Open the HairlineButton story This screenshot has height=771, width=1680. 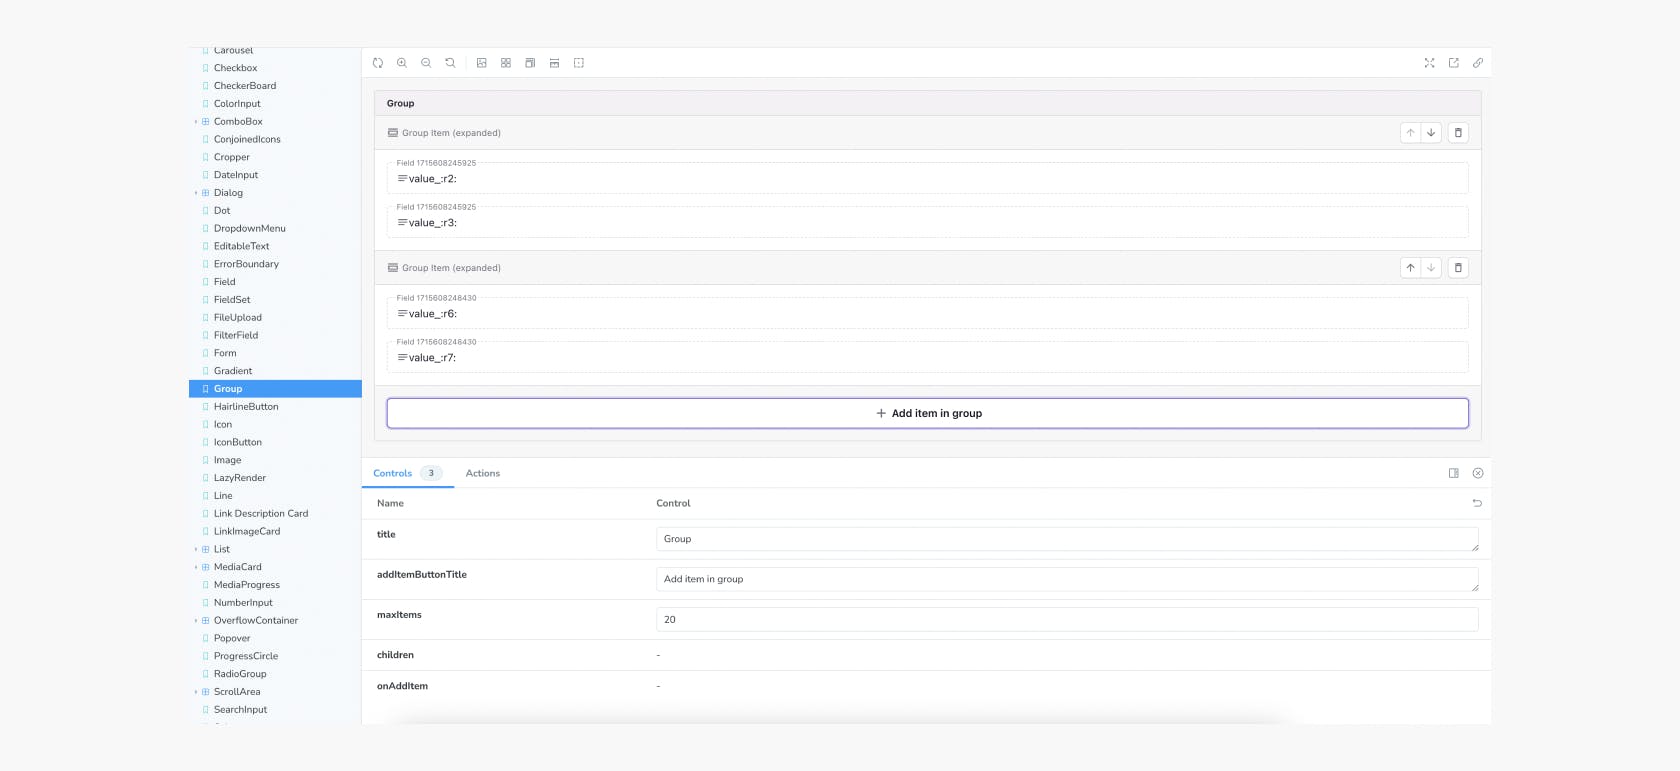click(x=246, y=407)
